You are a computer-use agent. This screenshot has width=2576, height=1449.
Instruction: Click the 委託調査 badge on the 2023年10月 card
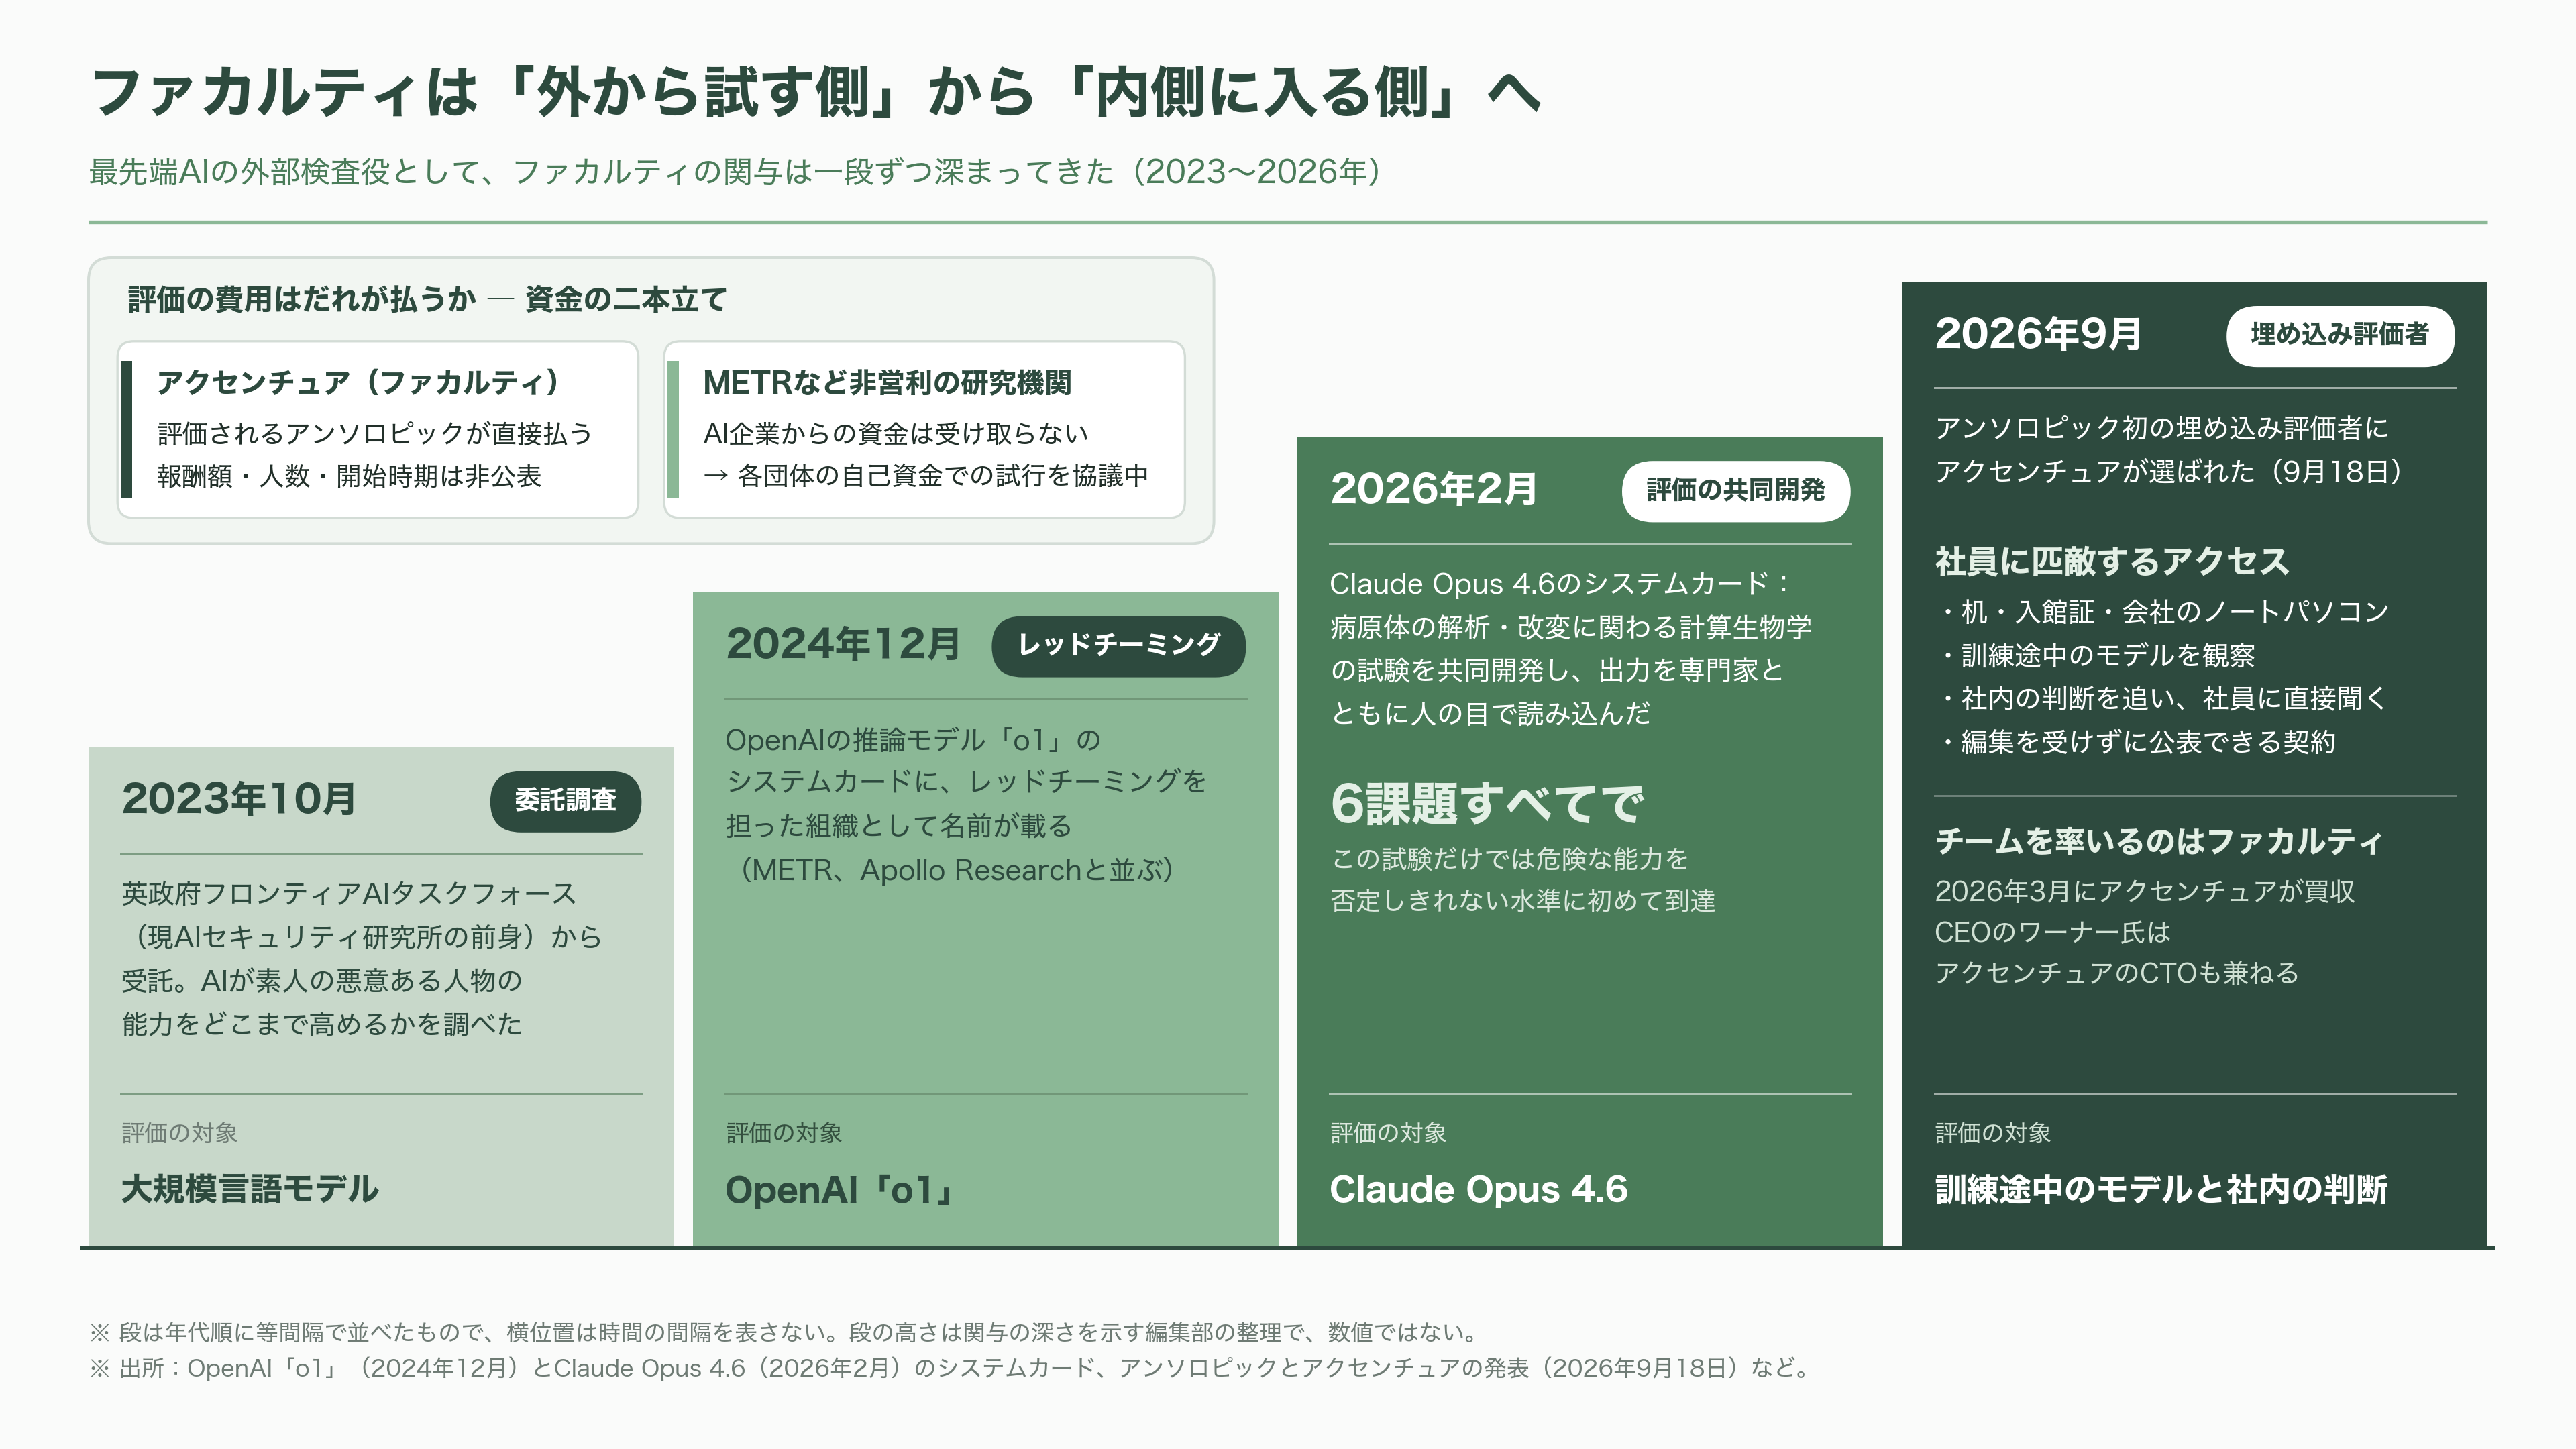565,801
